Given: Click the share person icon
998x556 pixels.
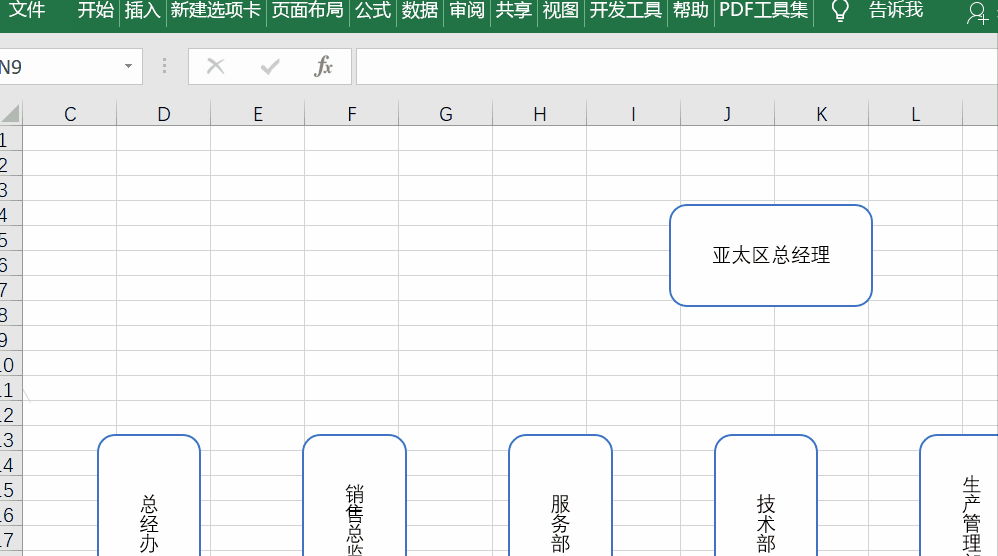Looking at the screenshot, I should 977,13.
